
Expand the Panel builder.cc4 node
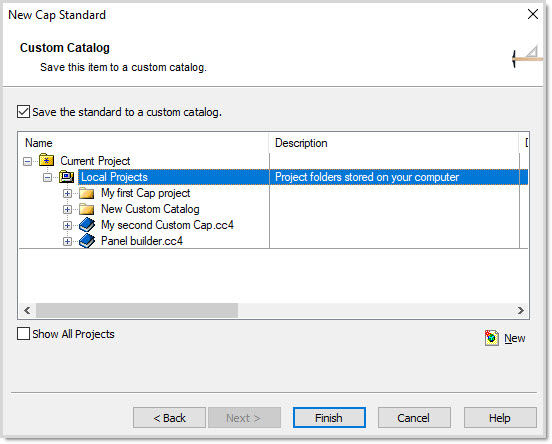67,242
